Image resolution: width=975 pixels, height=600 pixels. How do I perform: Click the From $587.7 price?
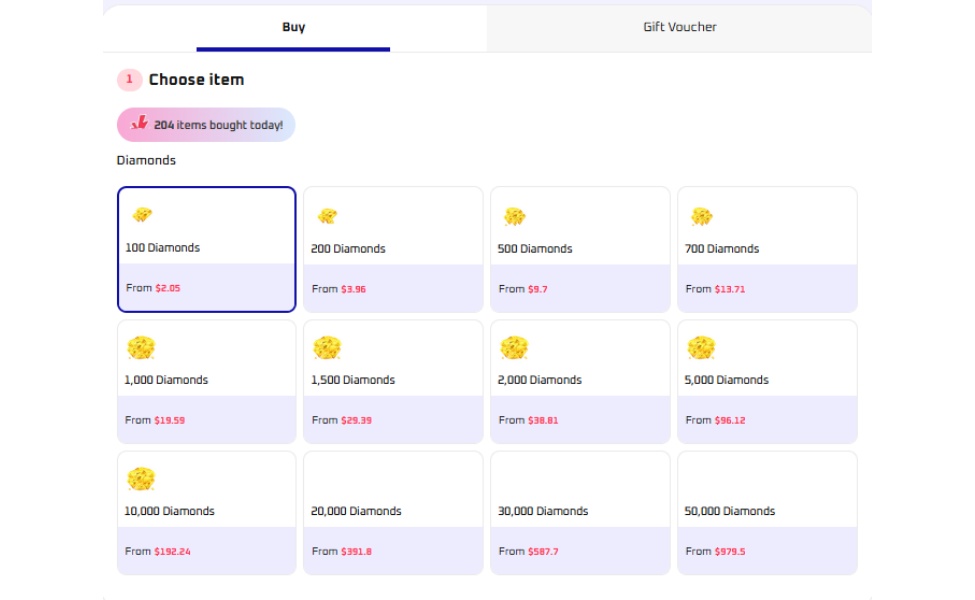529,552
